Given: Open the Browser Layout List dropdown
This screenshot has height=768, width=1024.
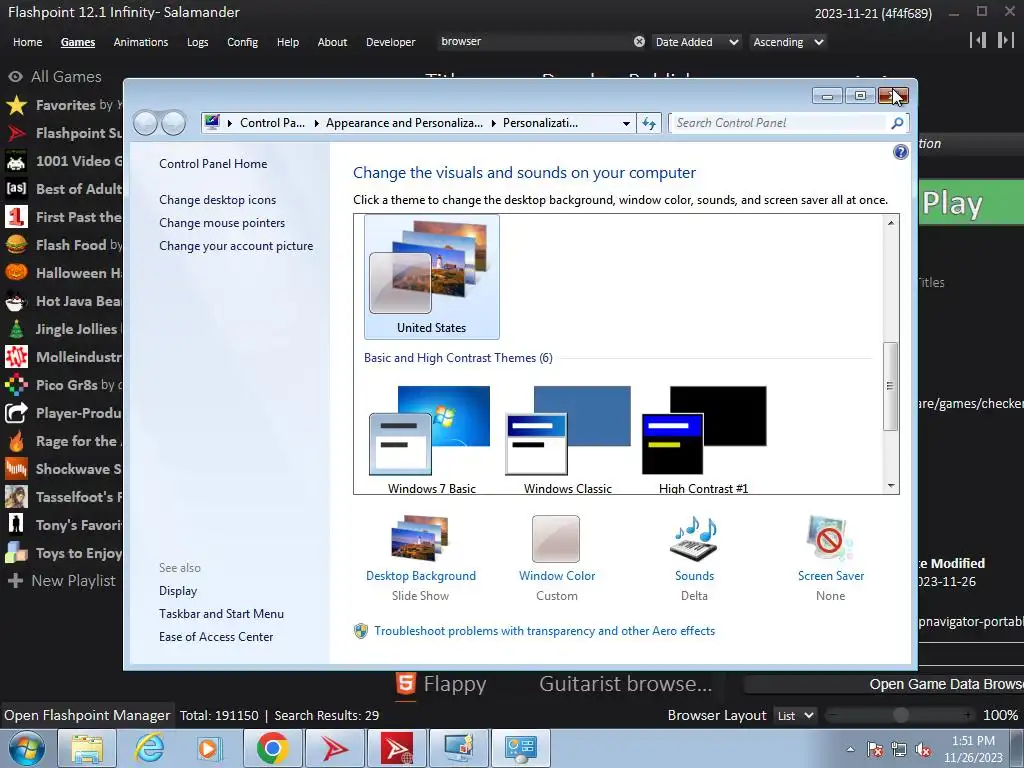Looking at the screenshot, I should click(795, 716).
